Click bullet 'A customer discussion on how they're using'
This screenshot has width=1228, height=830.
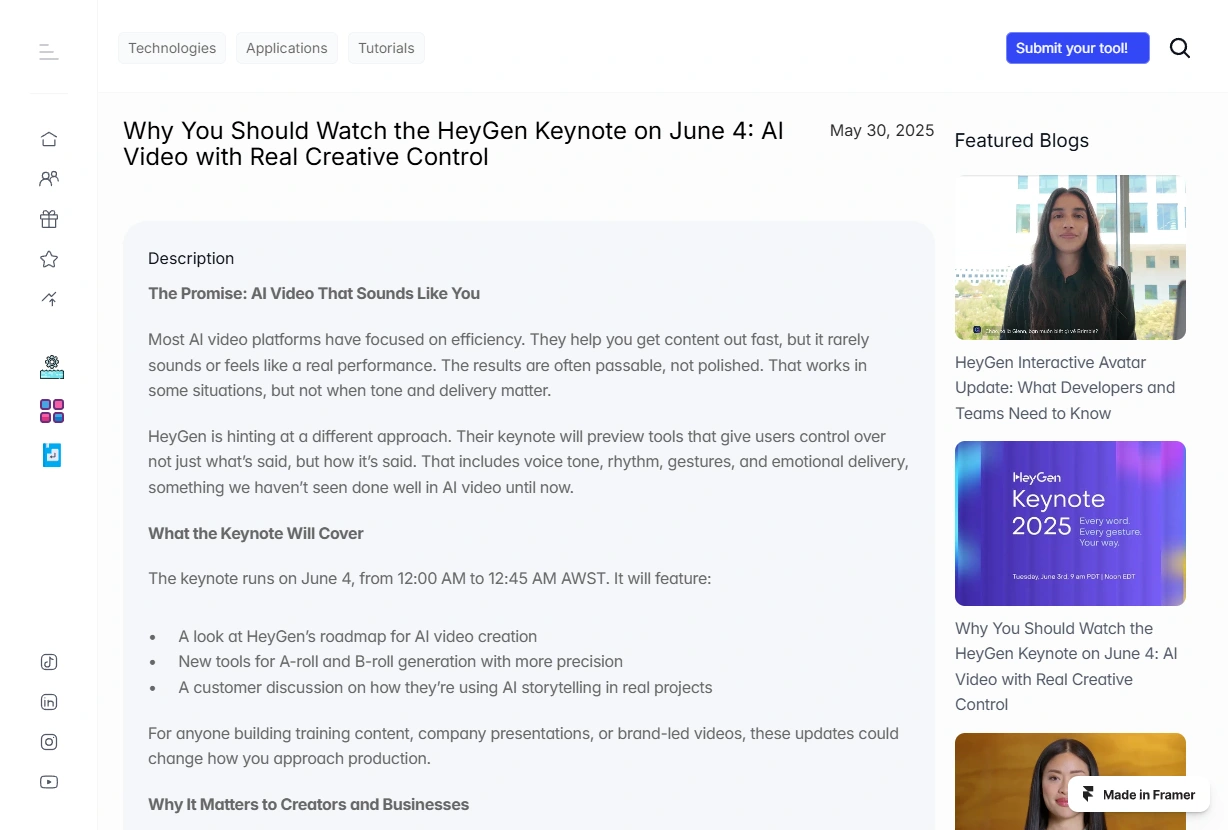446,687
